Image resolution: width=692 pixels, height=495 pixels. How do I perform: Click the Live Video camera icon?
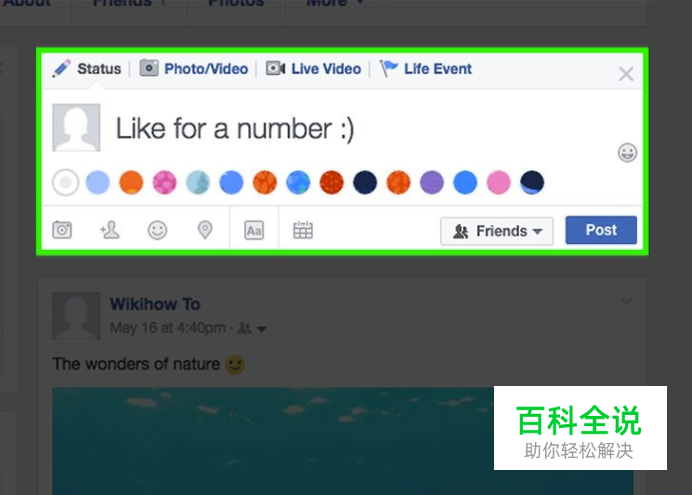click(275, 68)
